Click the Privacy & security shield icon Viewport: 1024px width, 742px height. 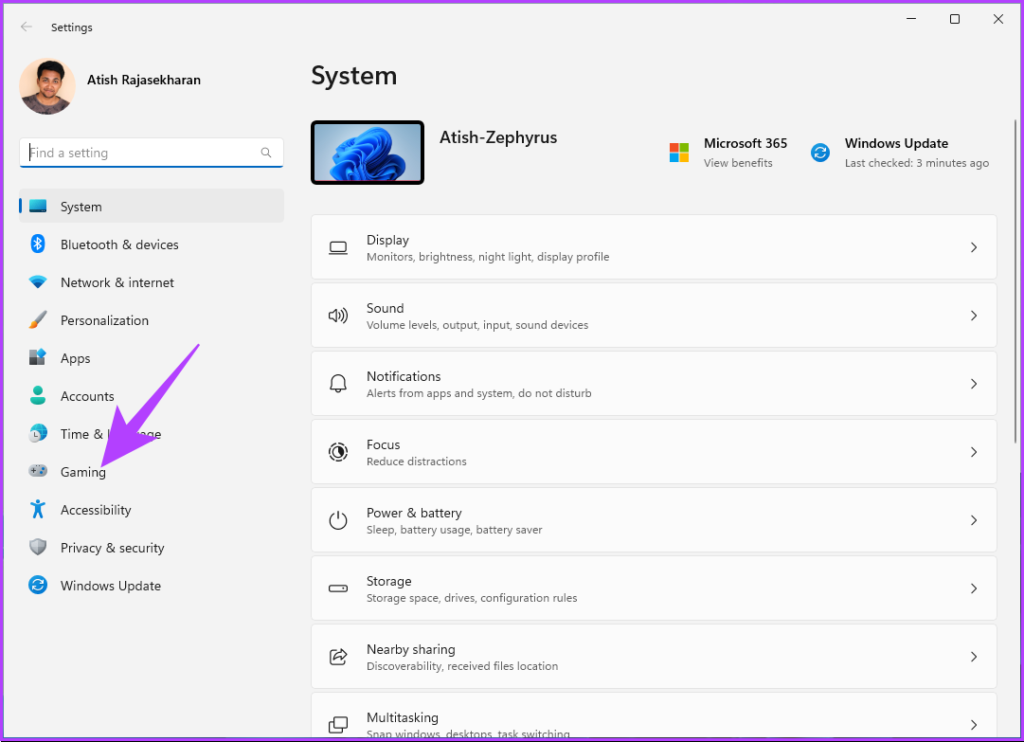pos(38,548)
